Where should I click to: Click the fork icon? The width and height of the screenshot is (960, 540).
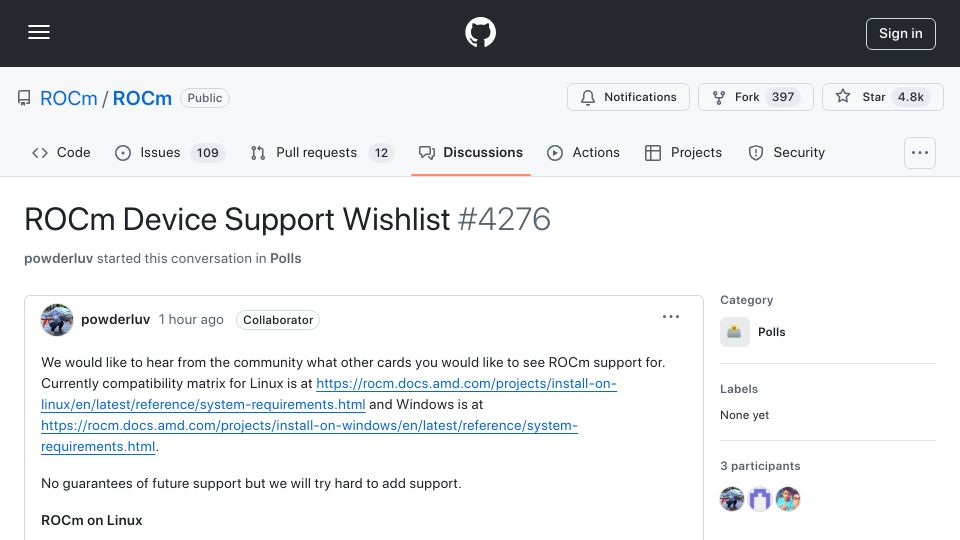(719, 97)
